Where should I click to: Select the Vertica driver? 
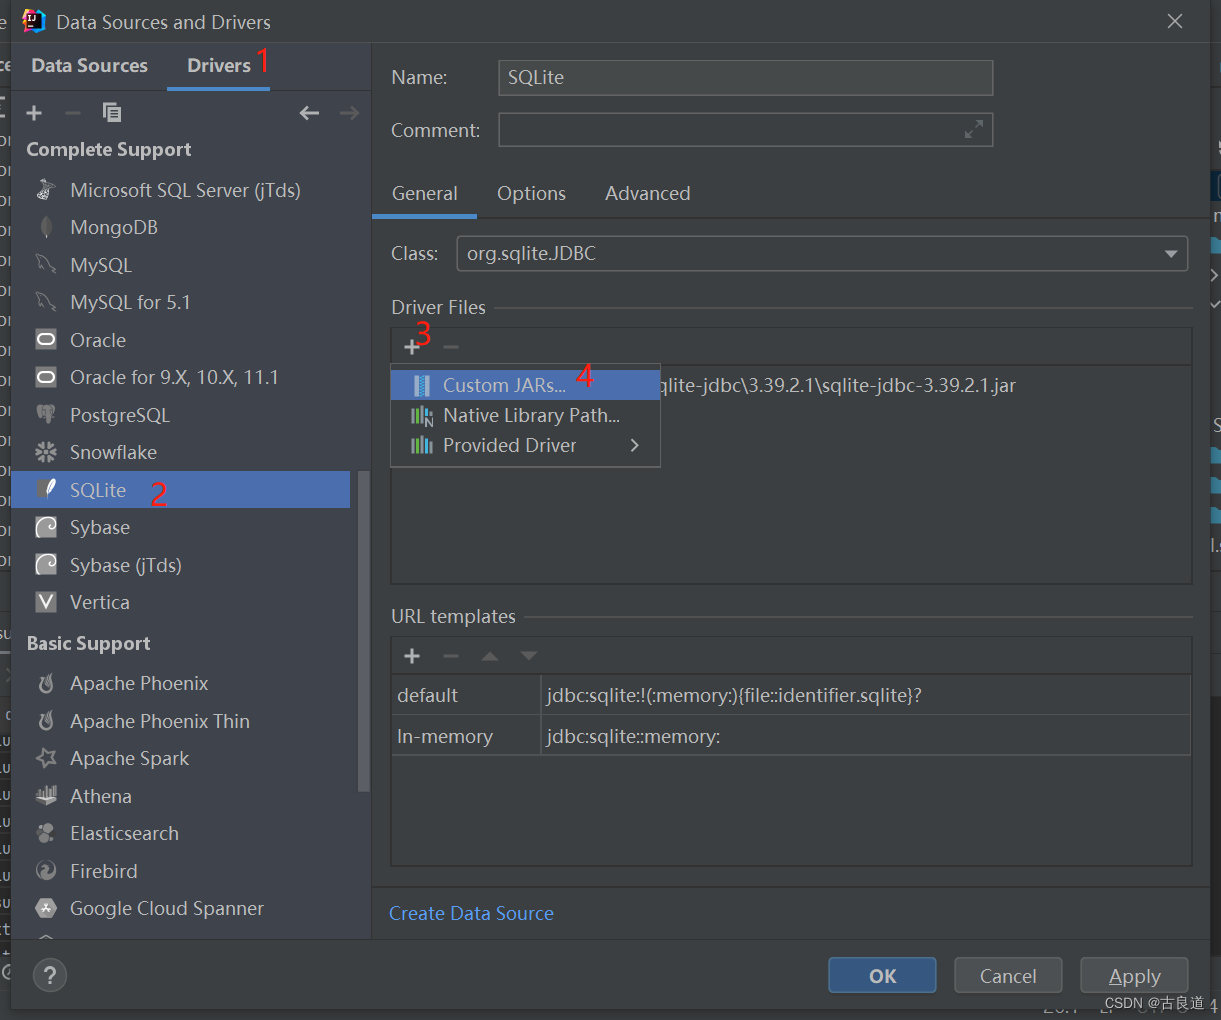(181, 602)
